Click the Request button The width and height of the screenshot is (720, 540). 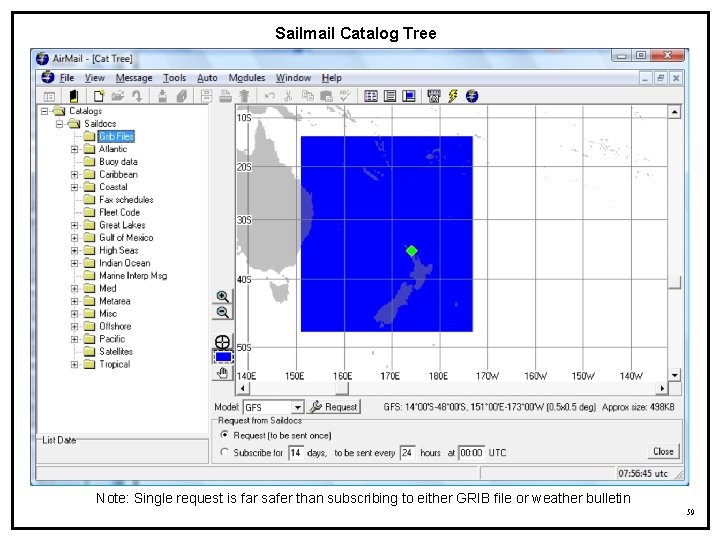(334, 407)
